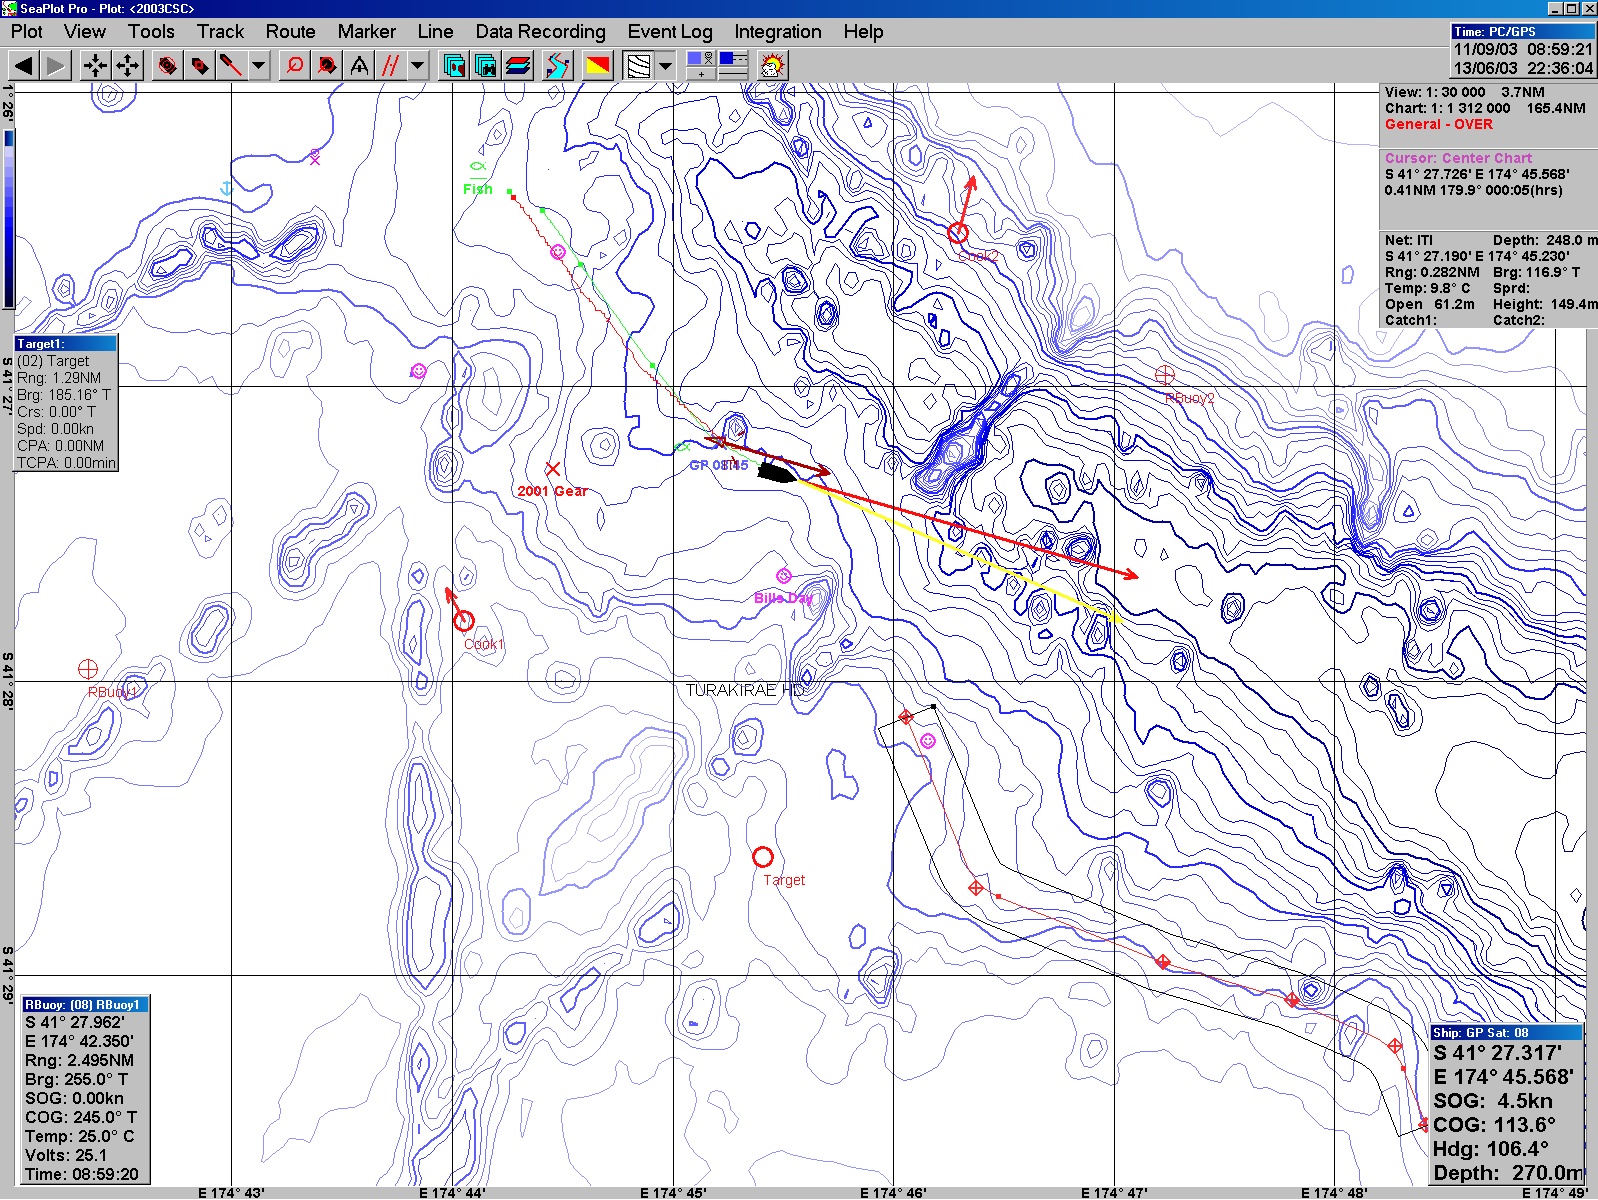The height and width of the screenshot is (1200, 1598).
Task: Click the center-on-position converging arrows icon
Action: pos(95,66)
